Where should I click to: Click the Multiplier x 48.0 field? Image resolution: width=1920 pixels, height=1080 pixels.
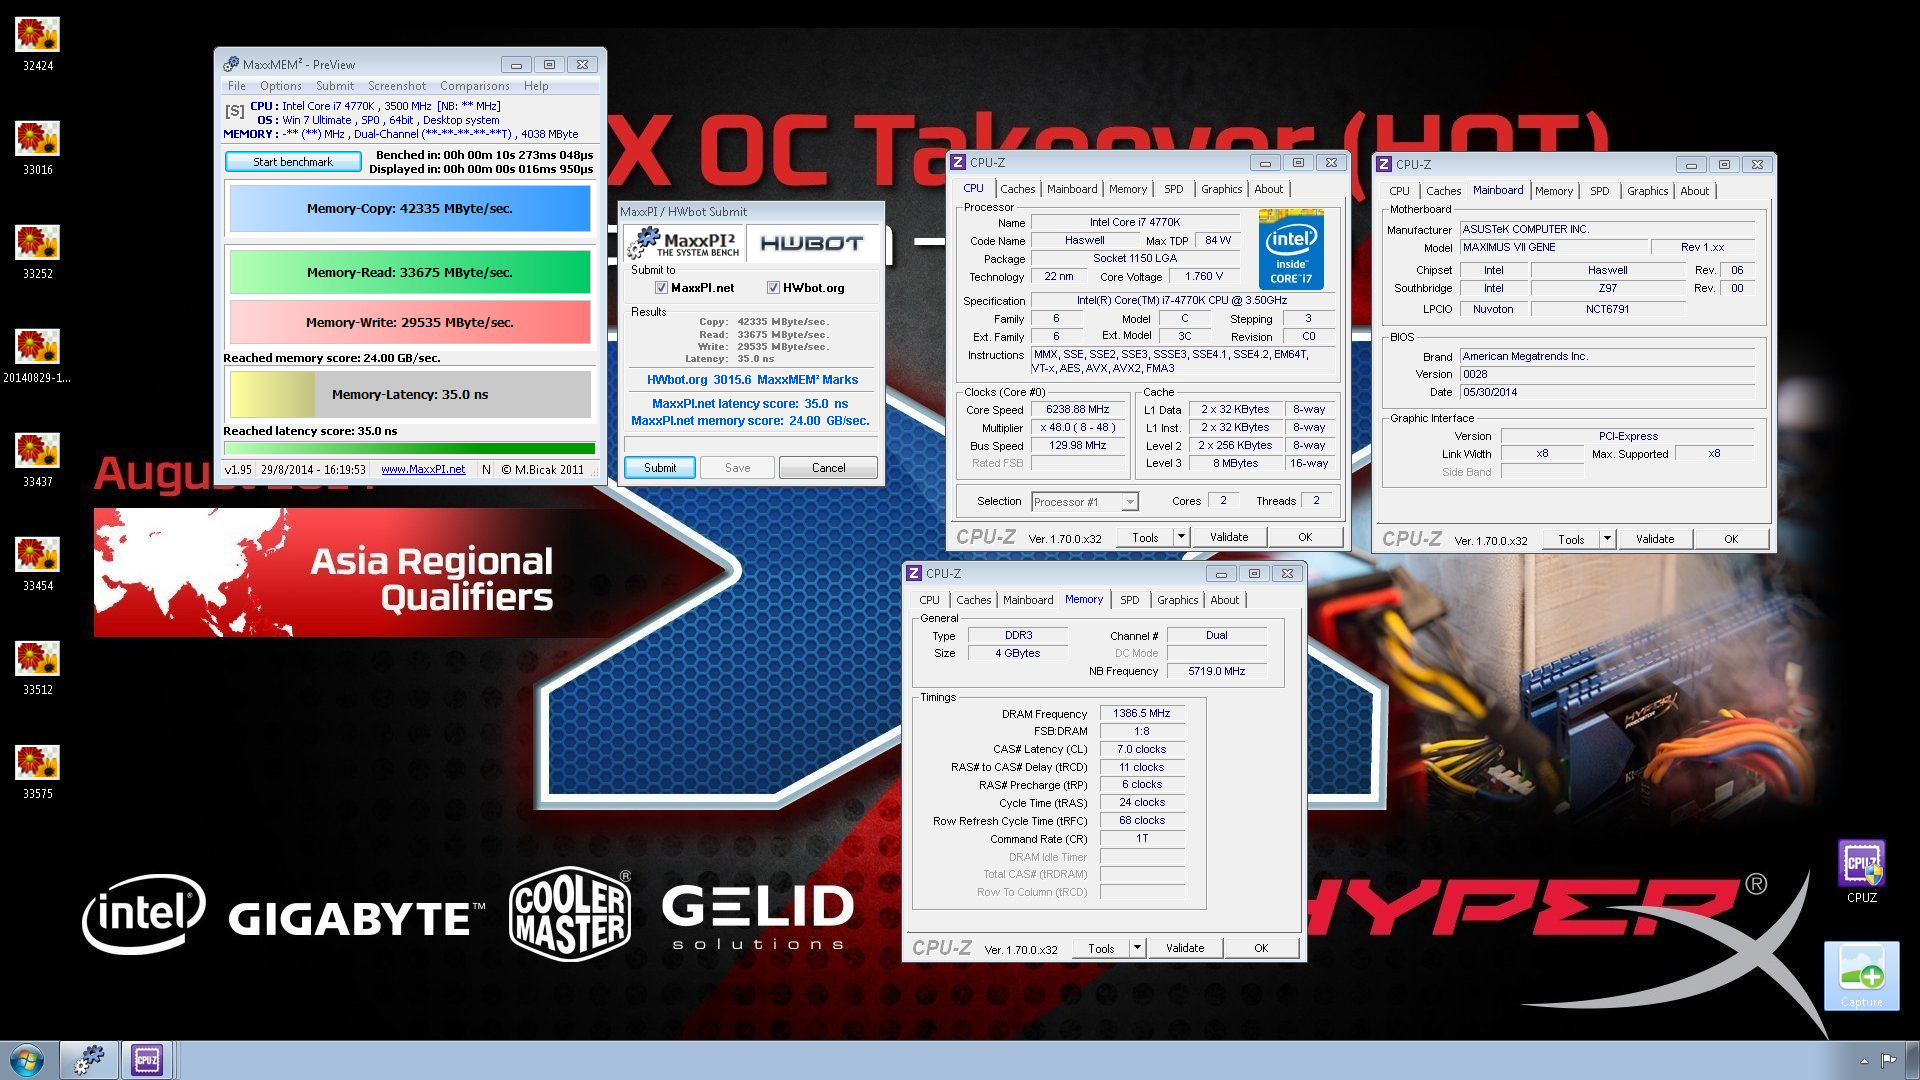1077,428
